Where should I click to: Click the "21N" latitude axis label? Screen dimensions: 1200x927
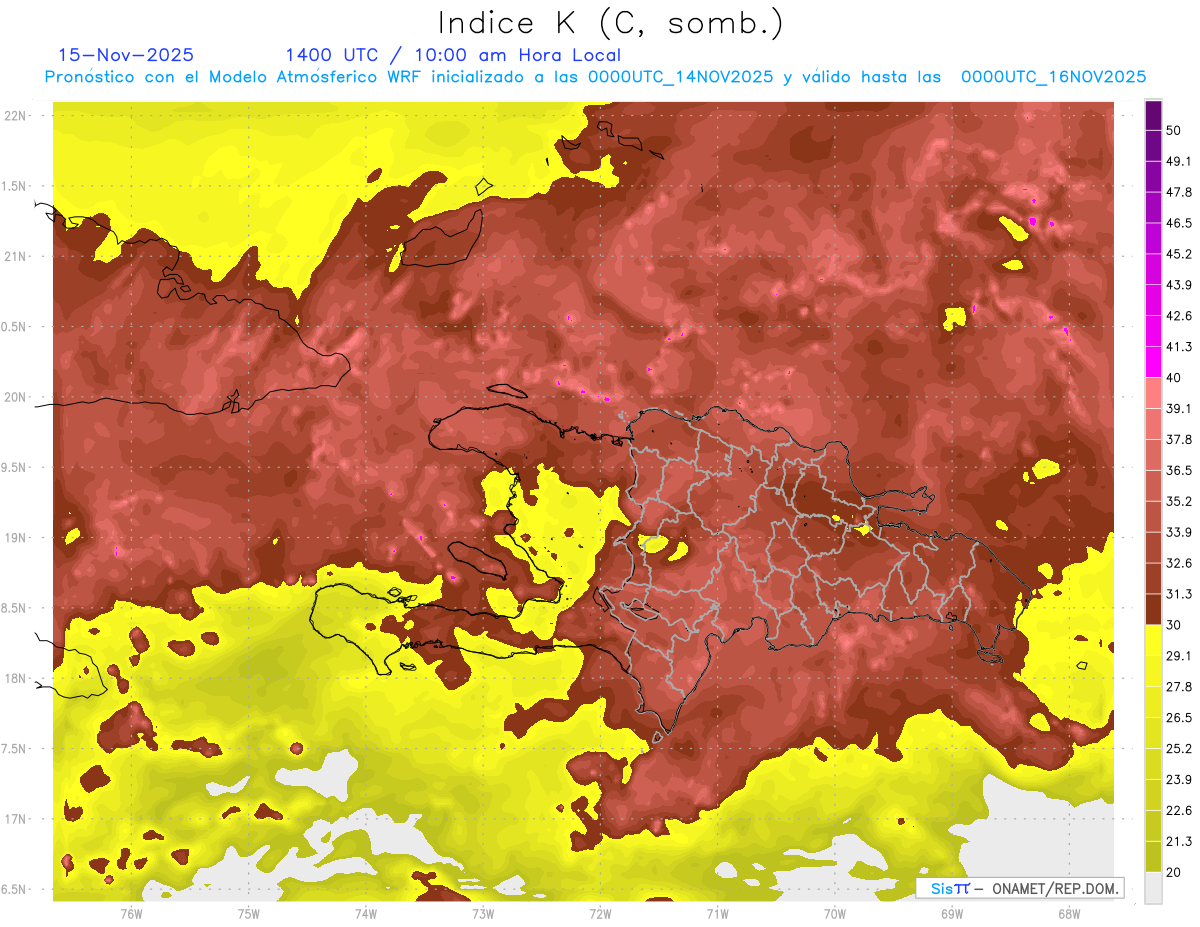15,257
